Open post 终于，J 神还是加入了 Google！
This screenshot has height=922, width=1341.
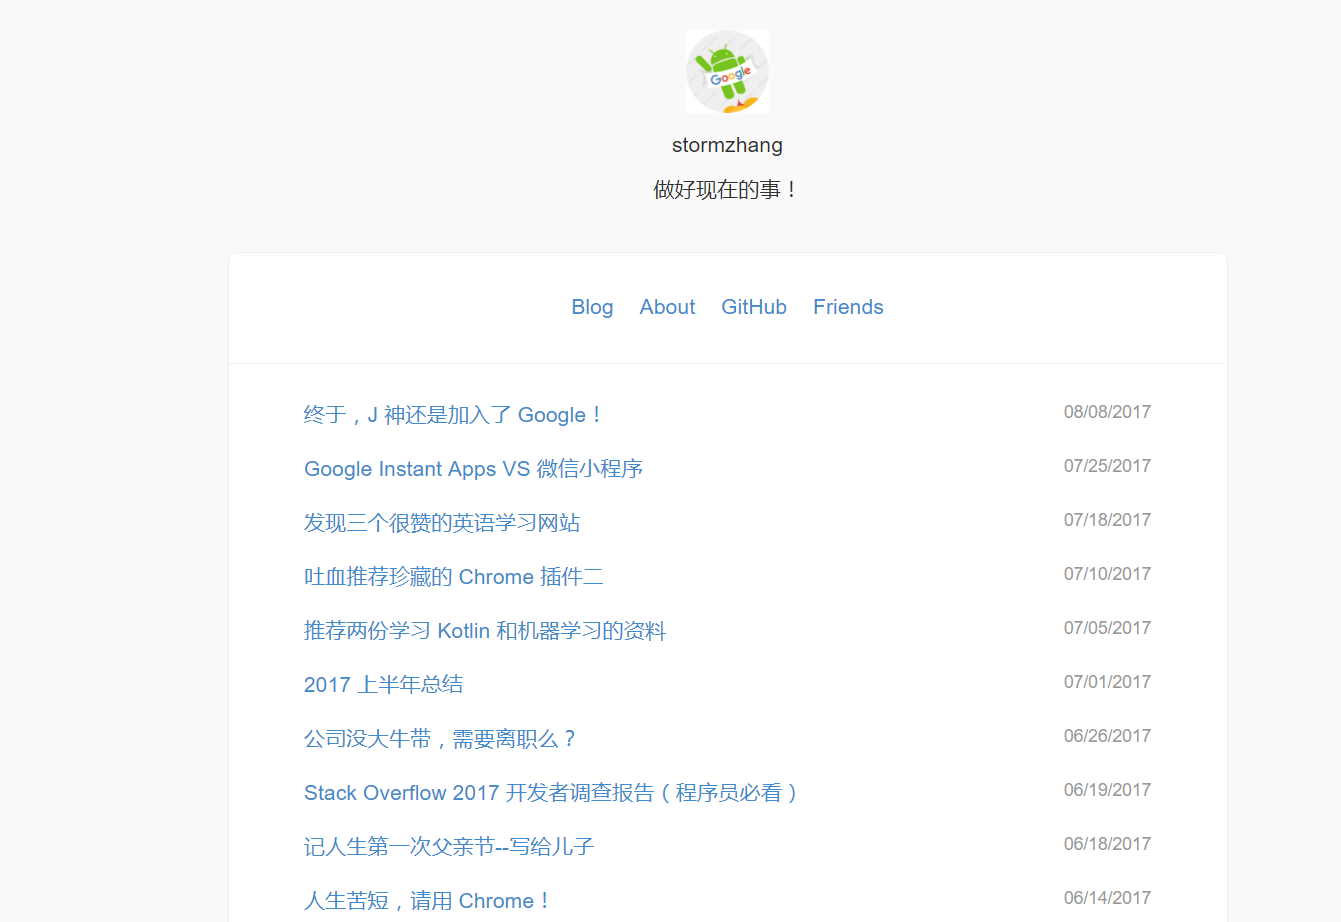click(453, 415)
